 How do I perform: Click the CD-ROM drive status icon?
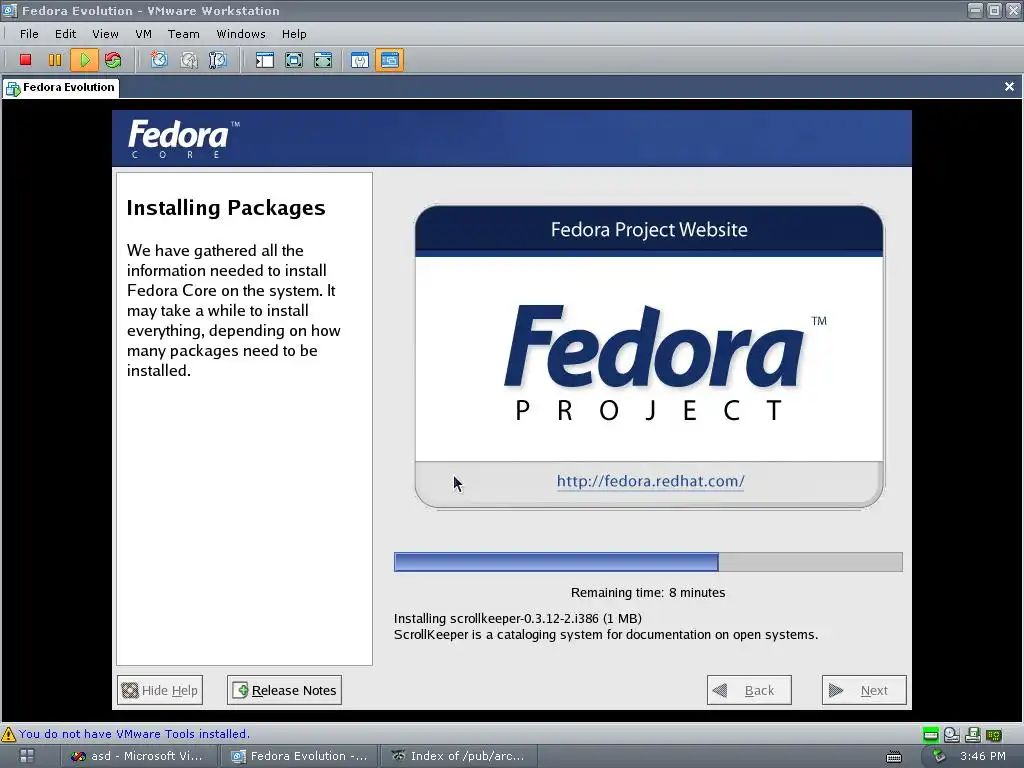952,735
